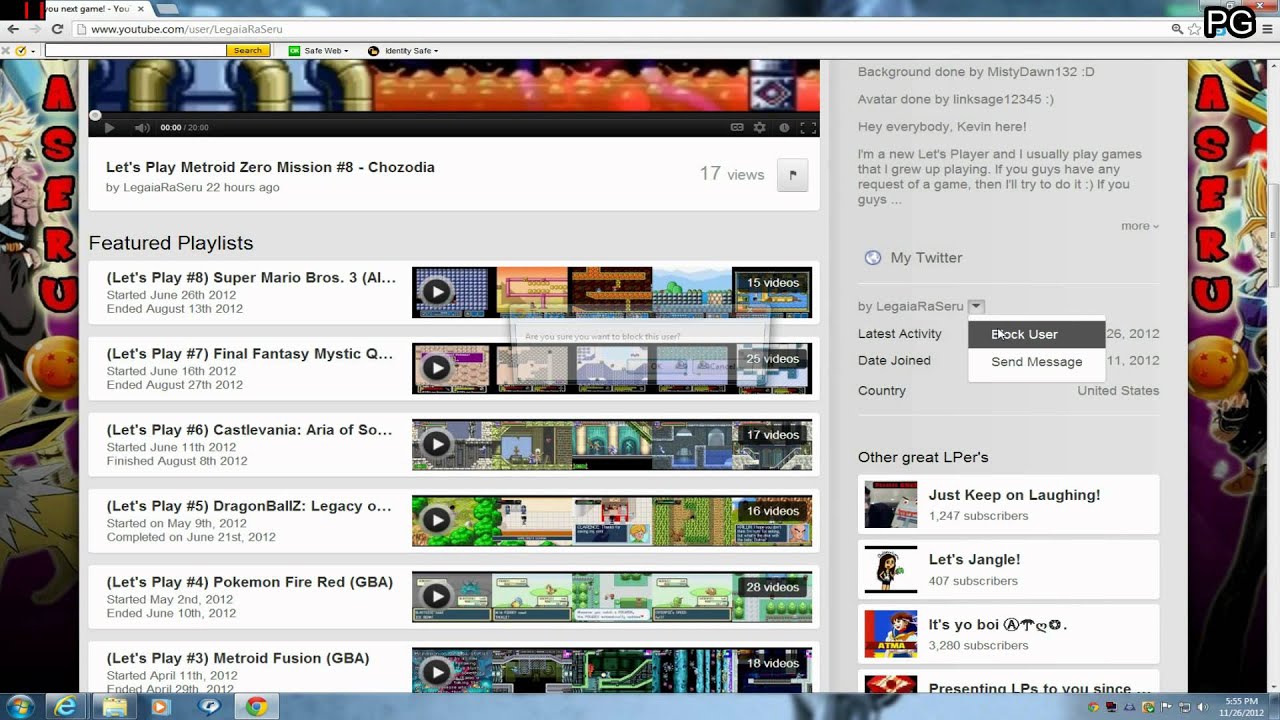Click the system tray volume icon

click(1201, 707)
